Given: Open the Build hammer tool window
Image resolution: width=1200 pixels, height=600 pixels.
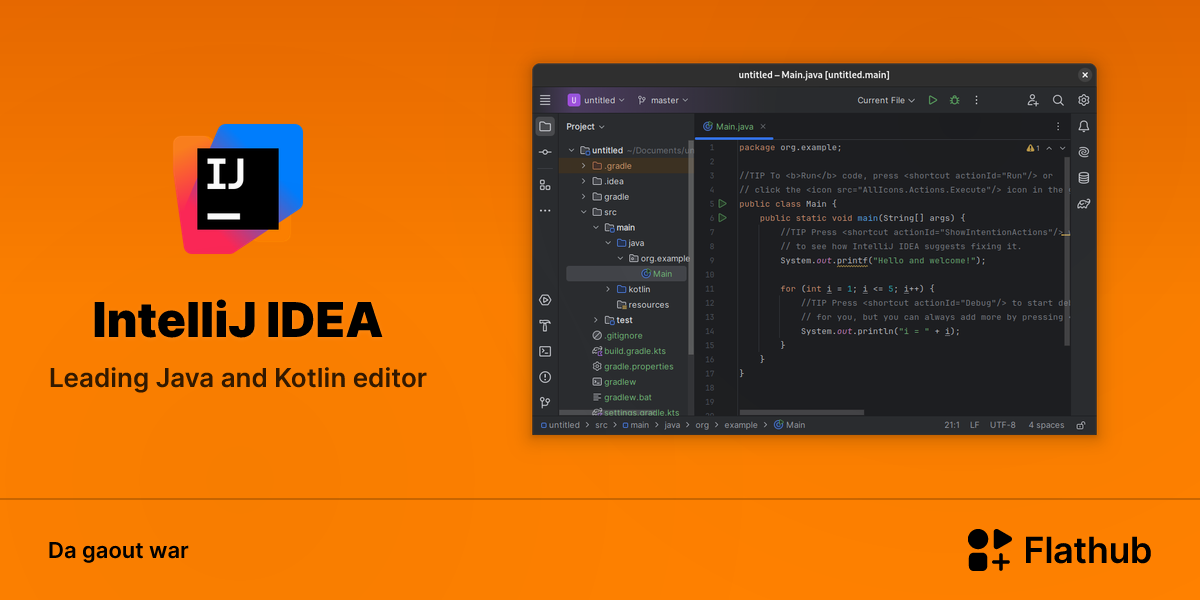Looking at the screenshot, I should click(x=545, y=326).
